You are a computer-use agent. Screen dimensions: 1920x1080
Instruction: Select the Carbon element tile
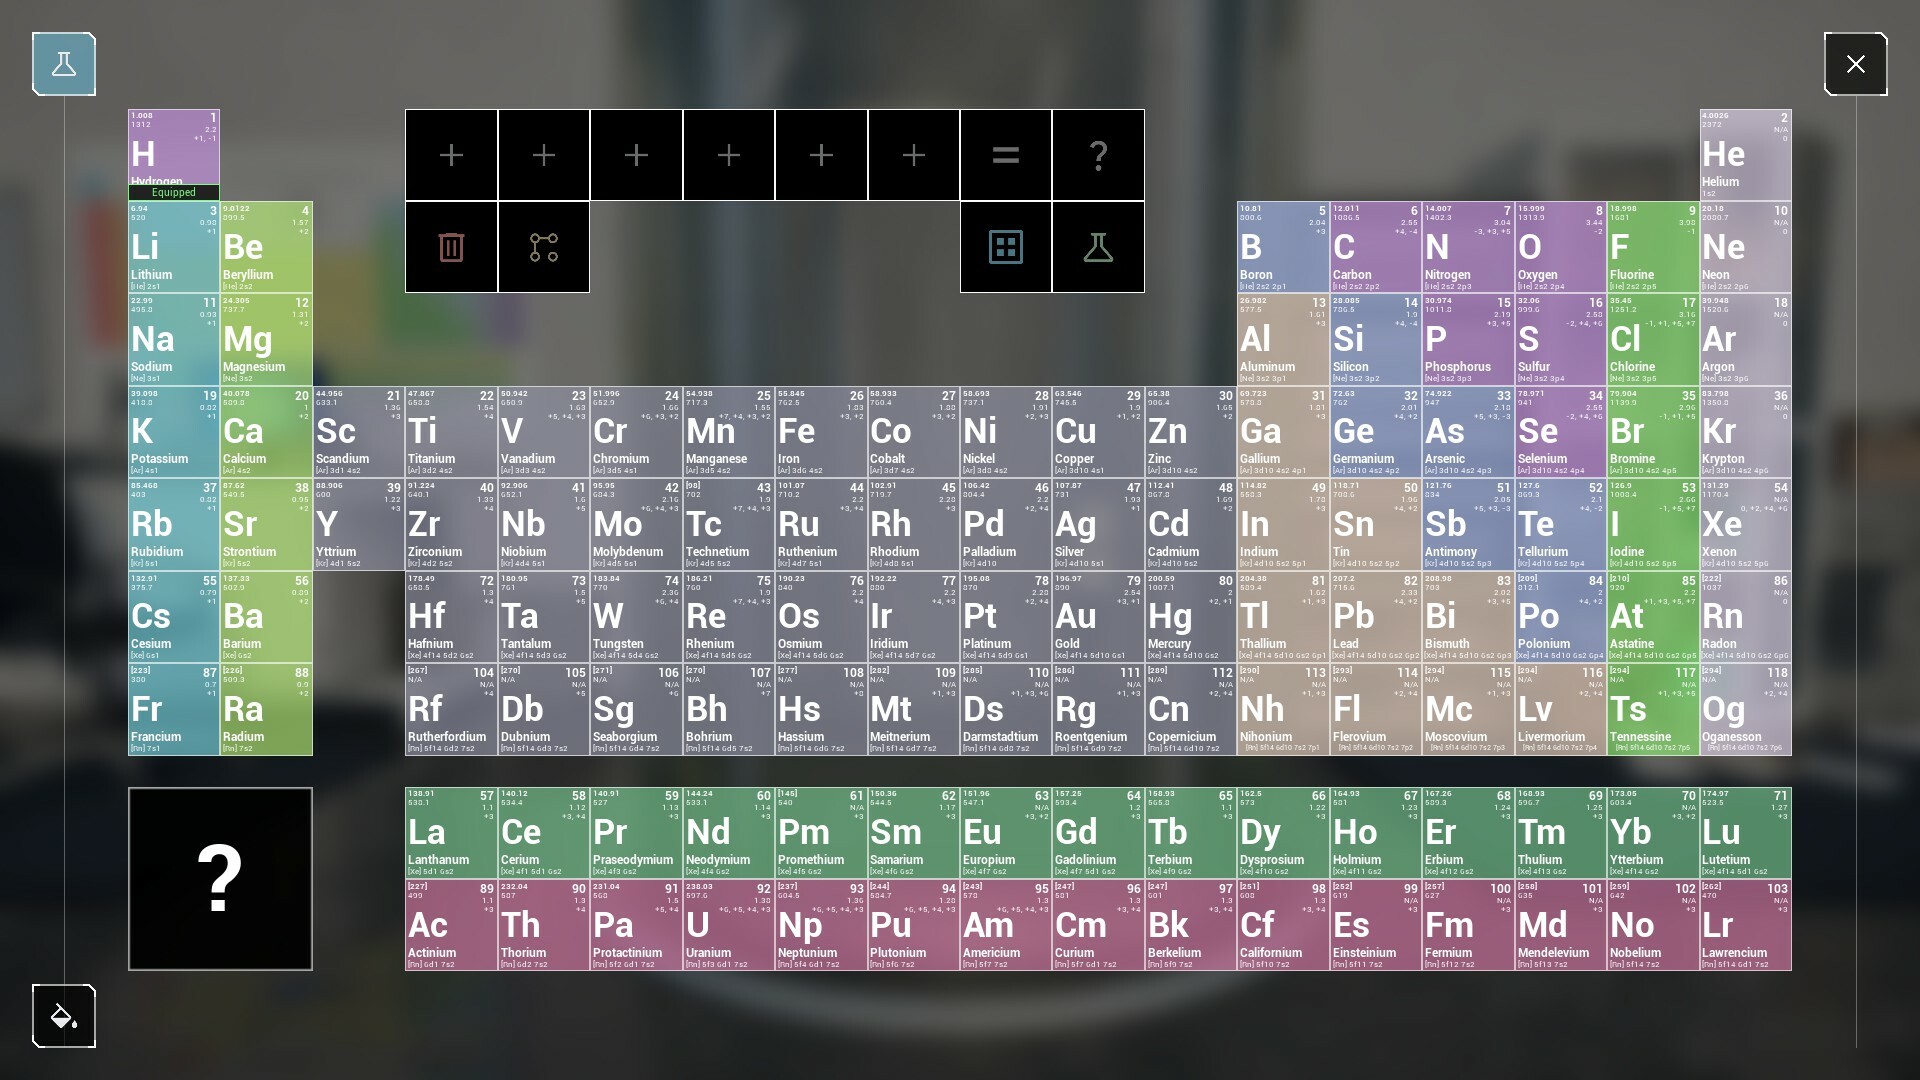pos(1374,247)
